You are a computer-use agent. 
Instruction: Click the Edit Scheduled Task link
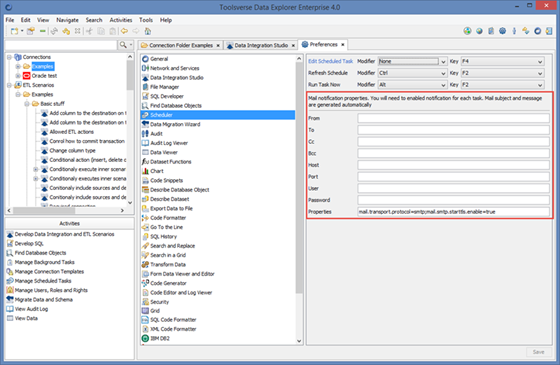[330, 61]
